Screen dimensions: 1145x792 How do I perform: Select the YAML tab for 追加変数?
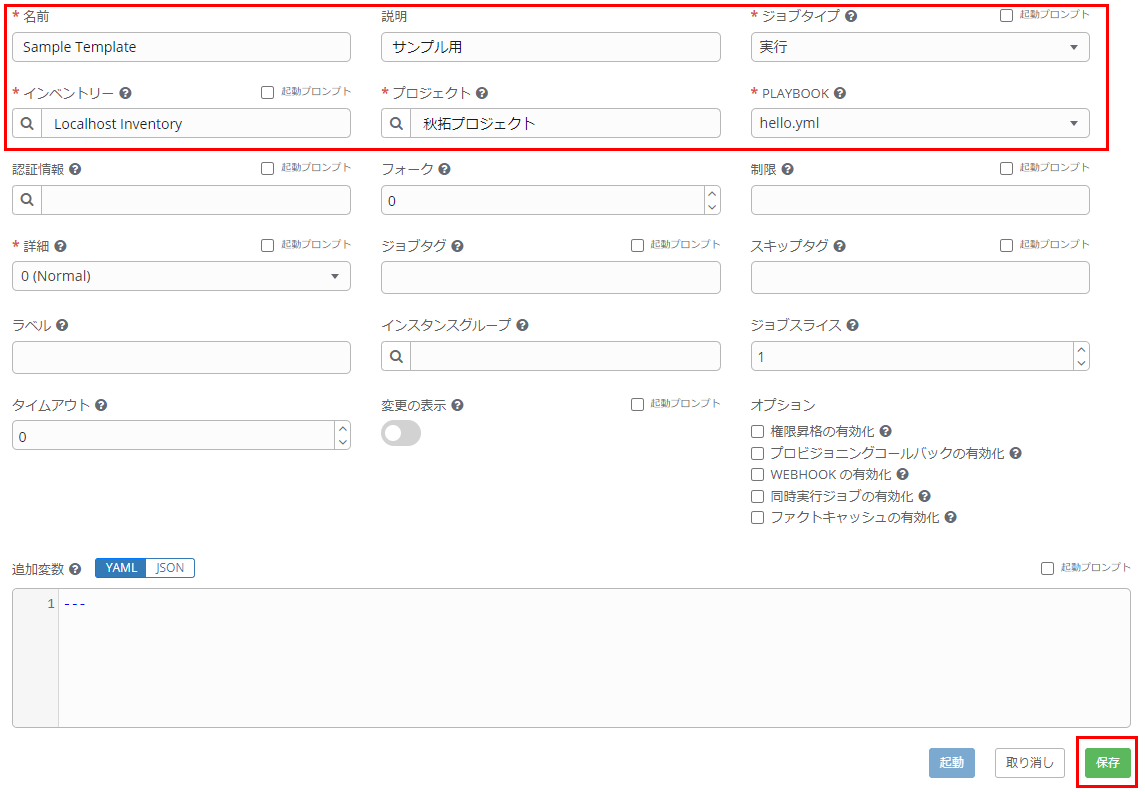120,567
